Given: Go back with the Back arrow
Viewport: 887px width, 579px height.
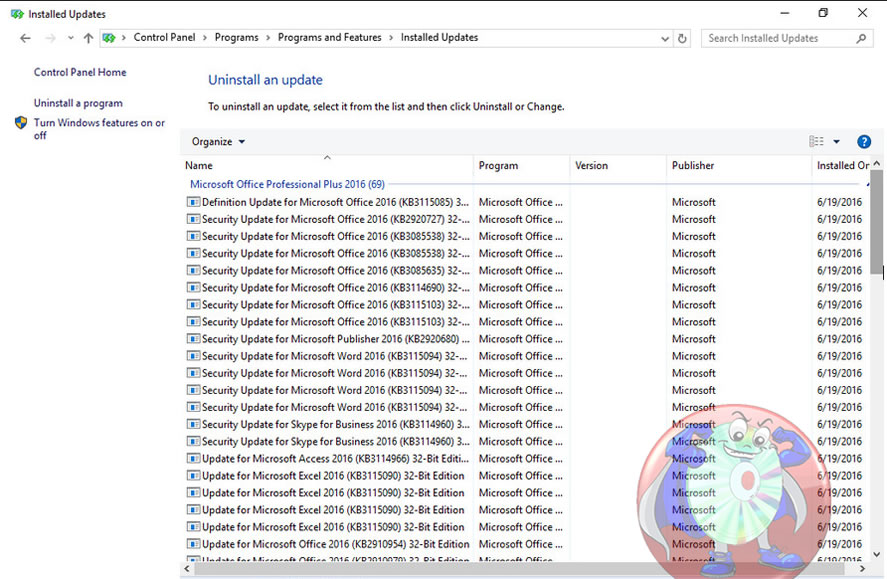Looking at the screenshot, I should pyautogui.click(x=25, y=38).
